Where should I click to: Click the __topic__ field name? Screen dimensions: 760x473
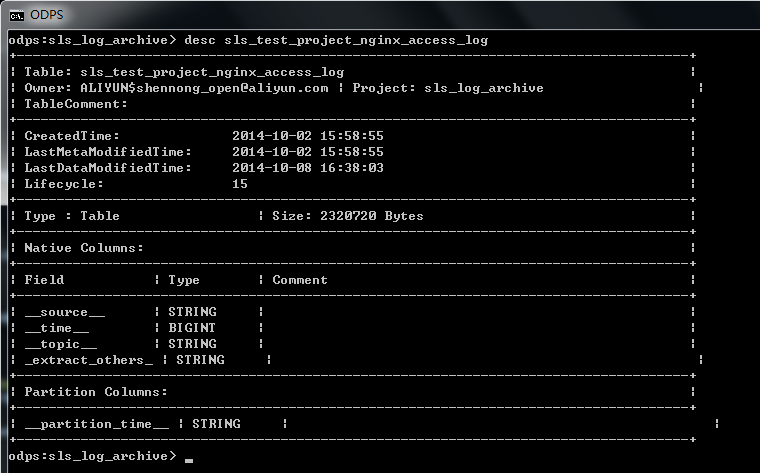[x=61, y=345]
